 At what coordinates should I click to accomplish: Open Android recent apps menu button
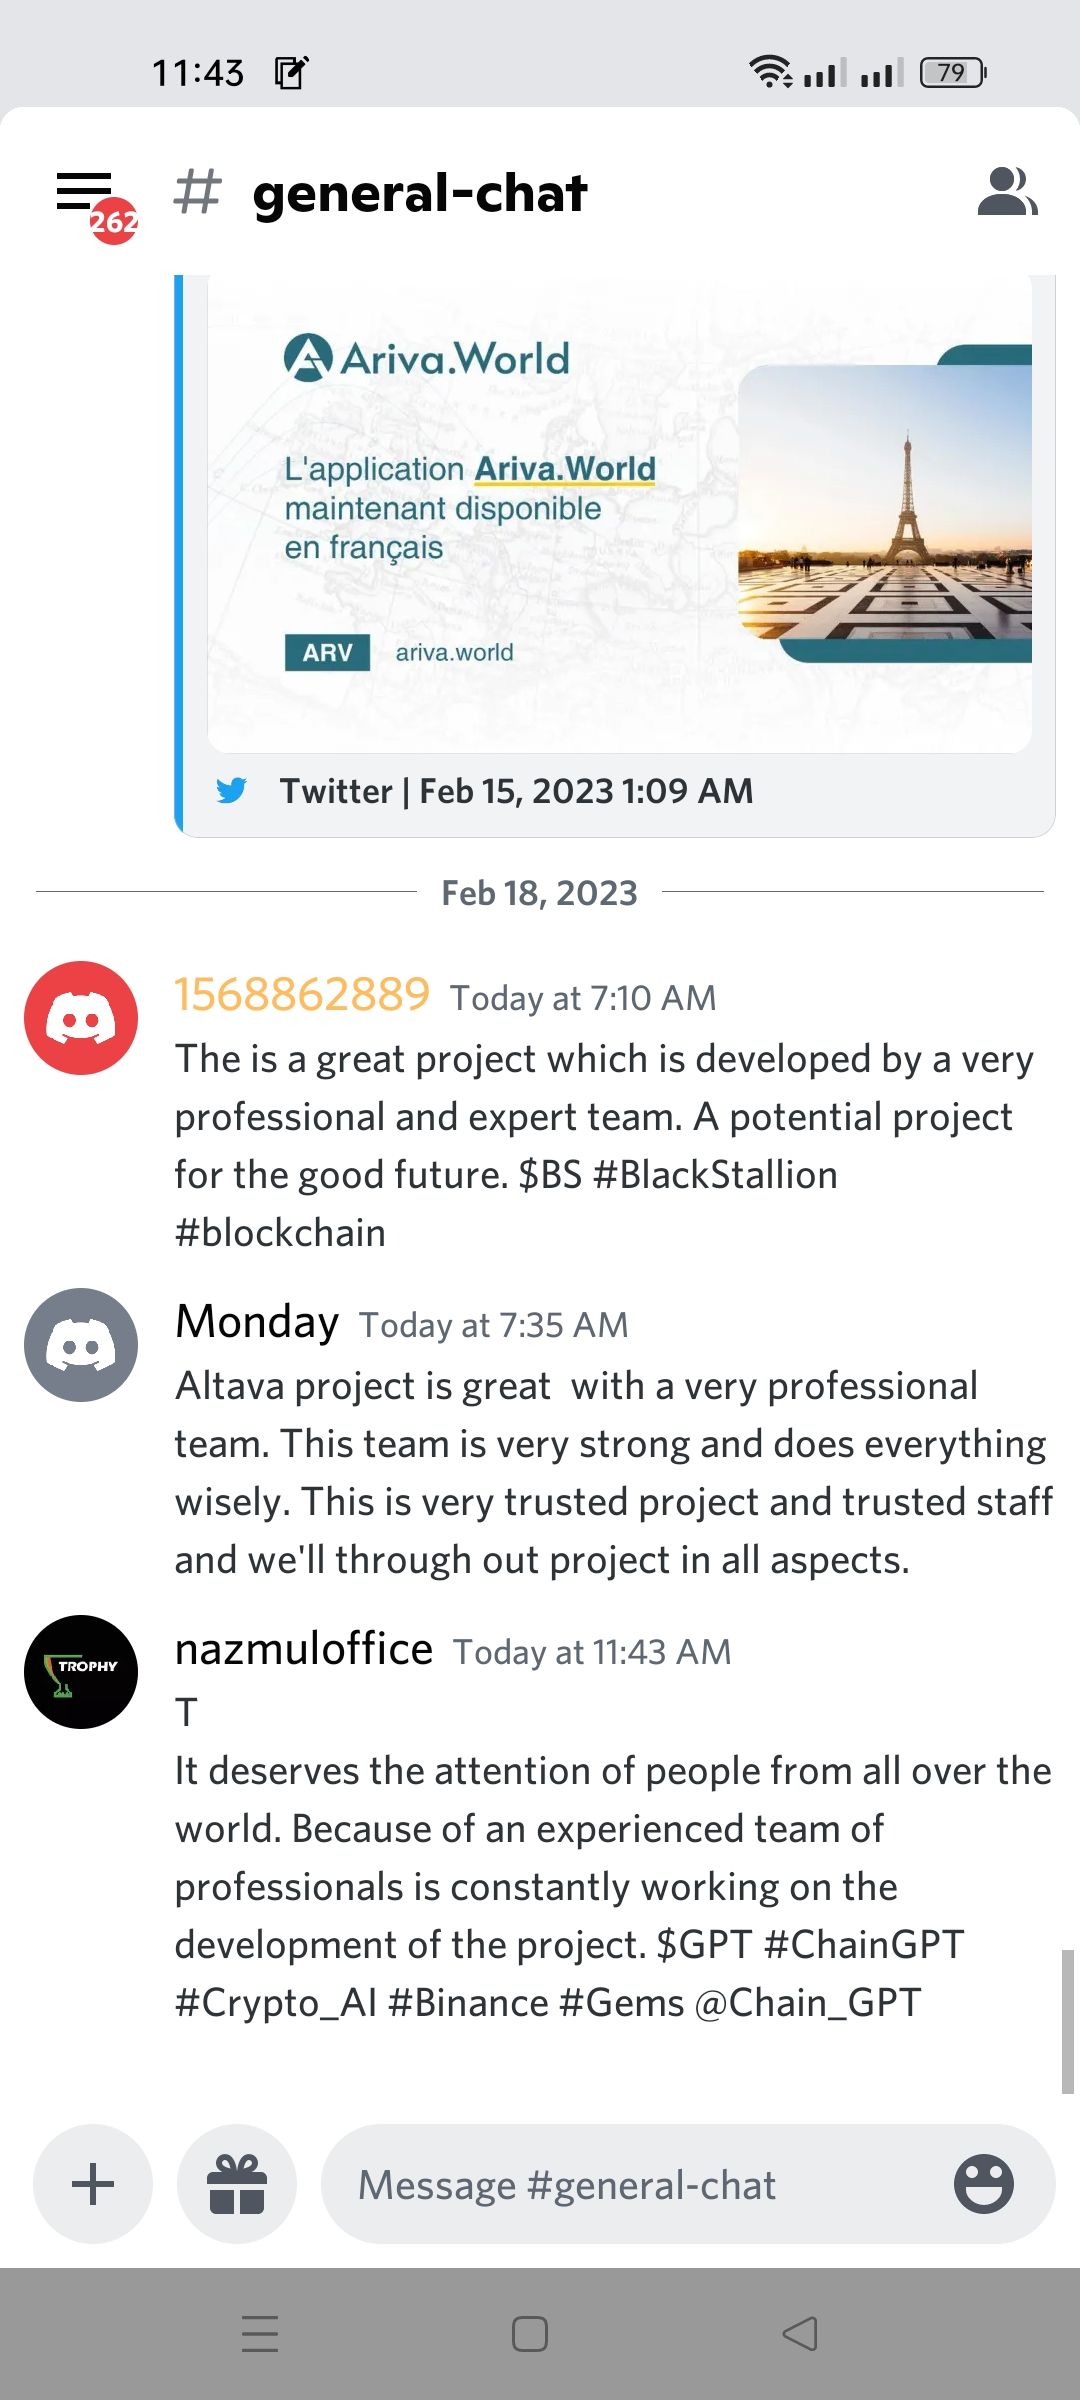tap(260, 2334)
